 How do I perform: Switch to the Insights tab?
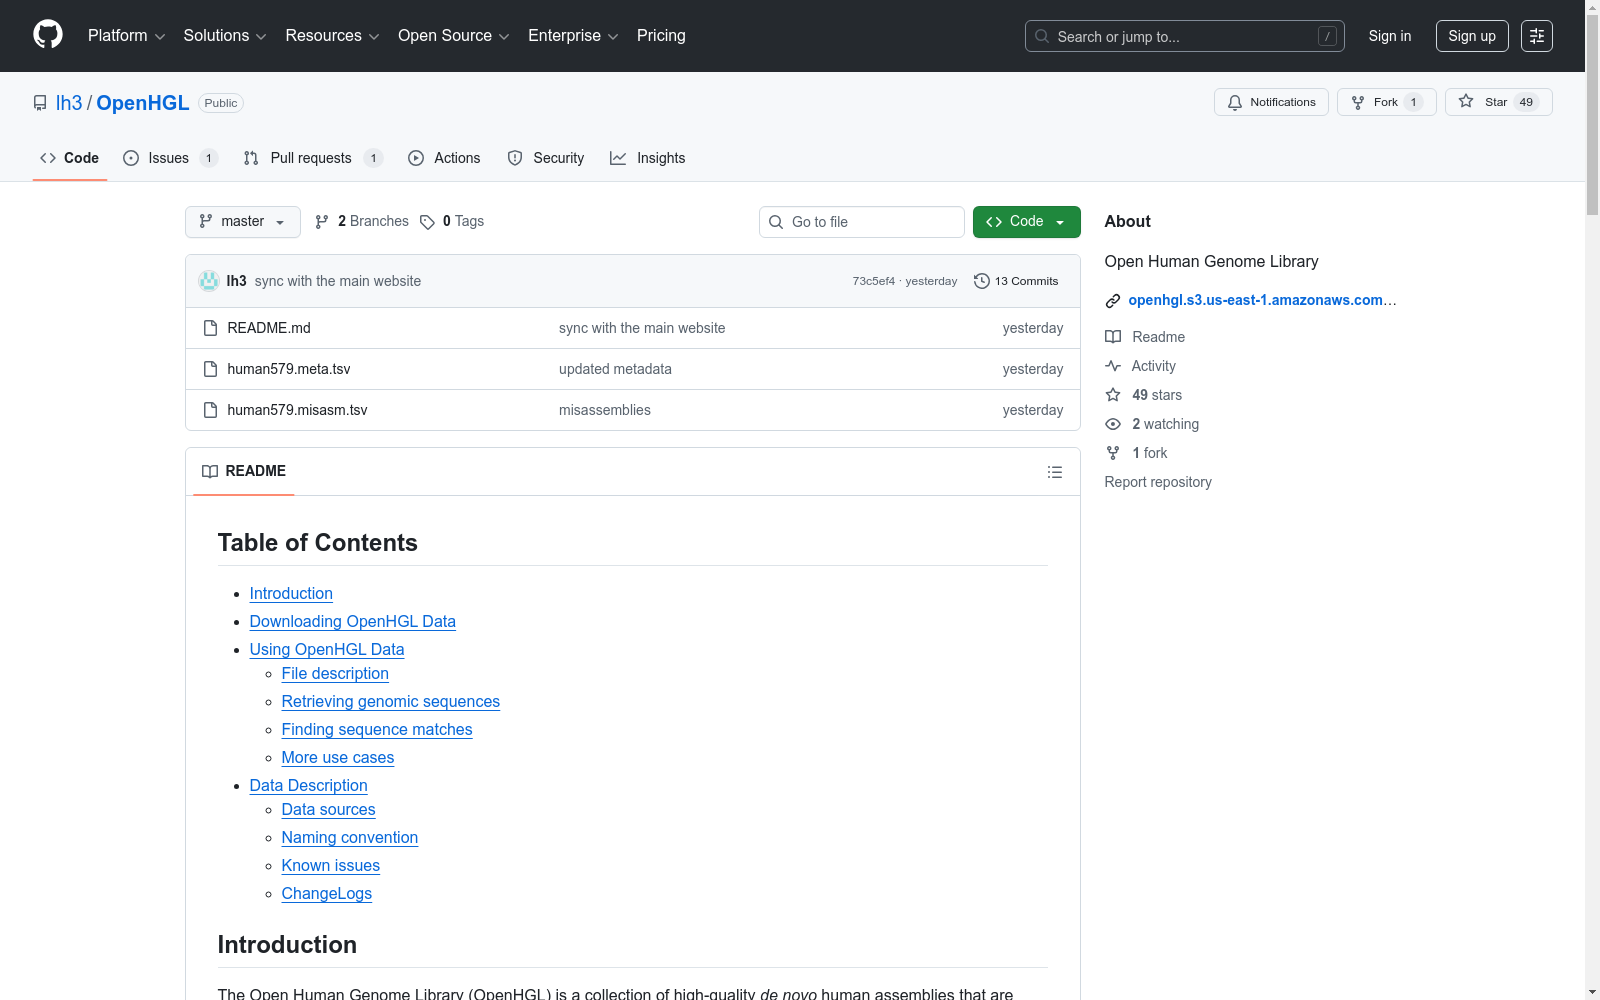pyautogui.click(x=648, y=158)
